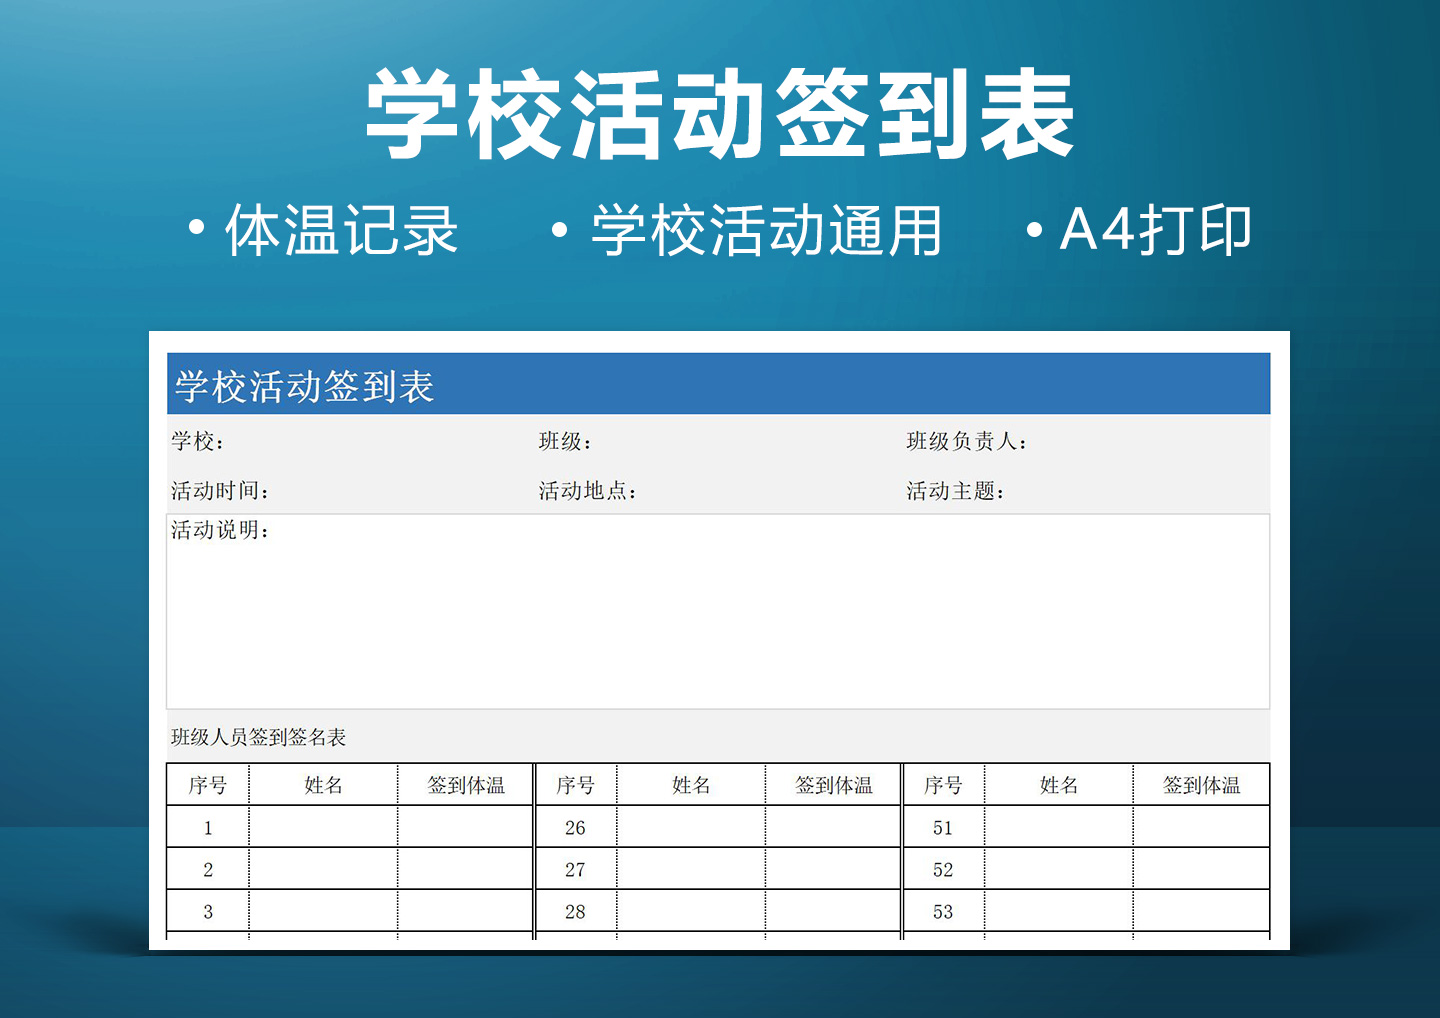Click the empty 签到体温 cell in row 27

coord(834,869)
